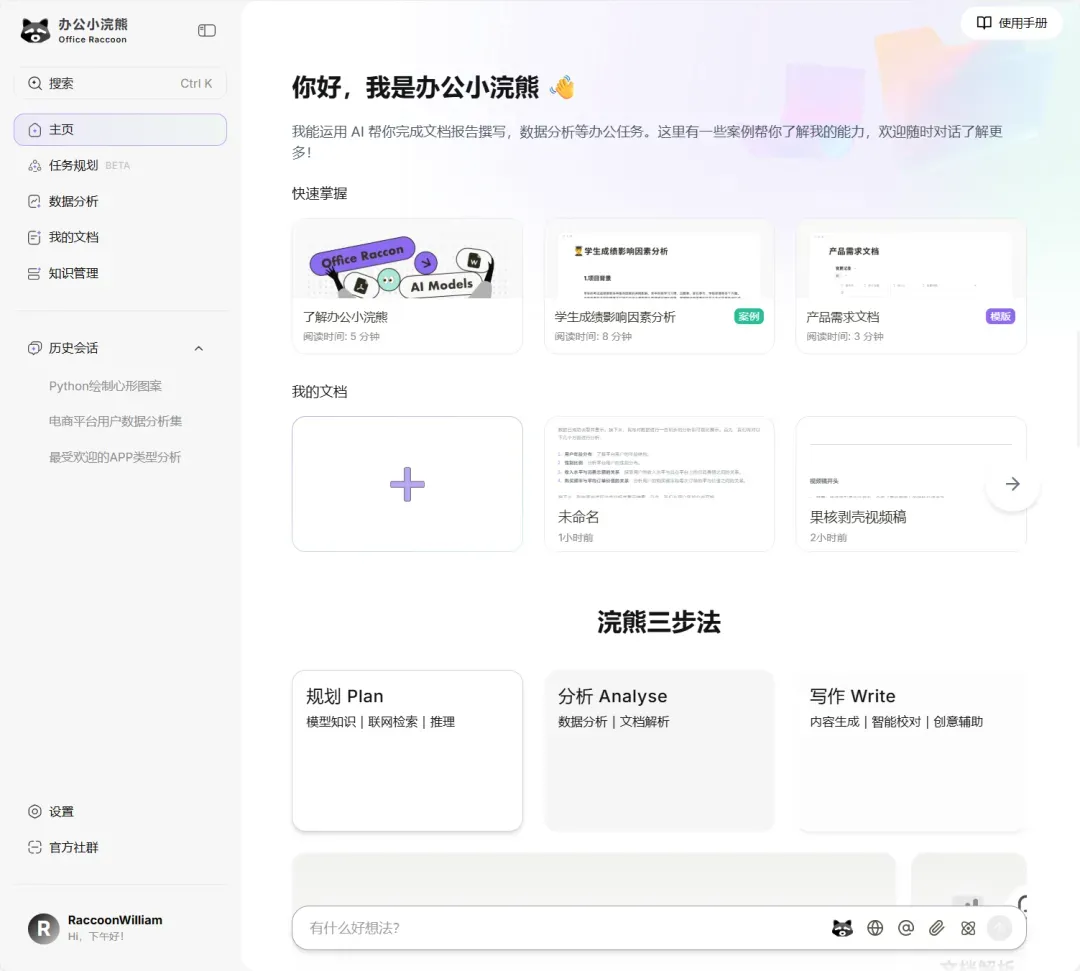Viewport: 1080px width, 971px height.
Task: Click the 快速掌握 heading
Action: [x=320, y=194]
